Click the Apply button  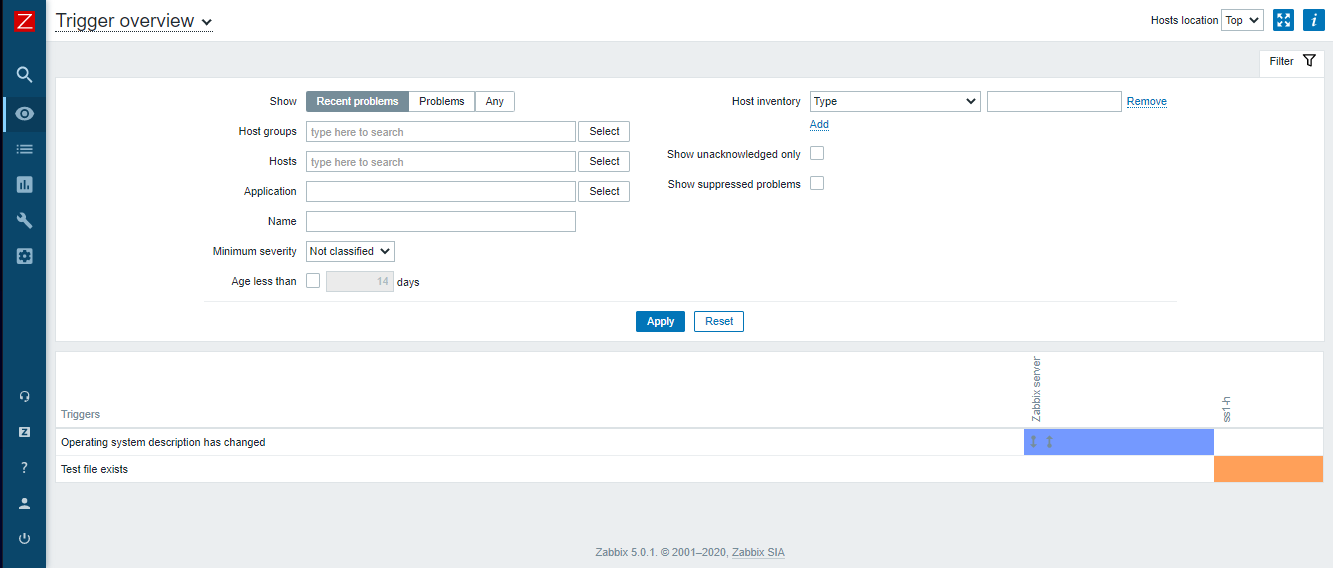pyautogui.click(x=660, y=321)
